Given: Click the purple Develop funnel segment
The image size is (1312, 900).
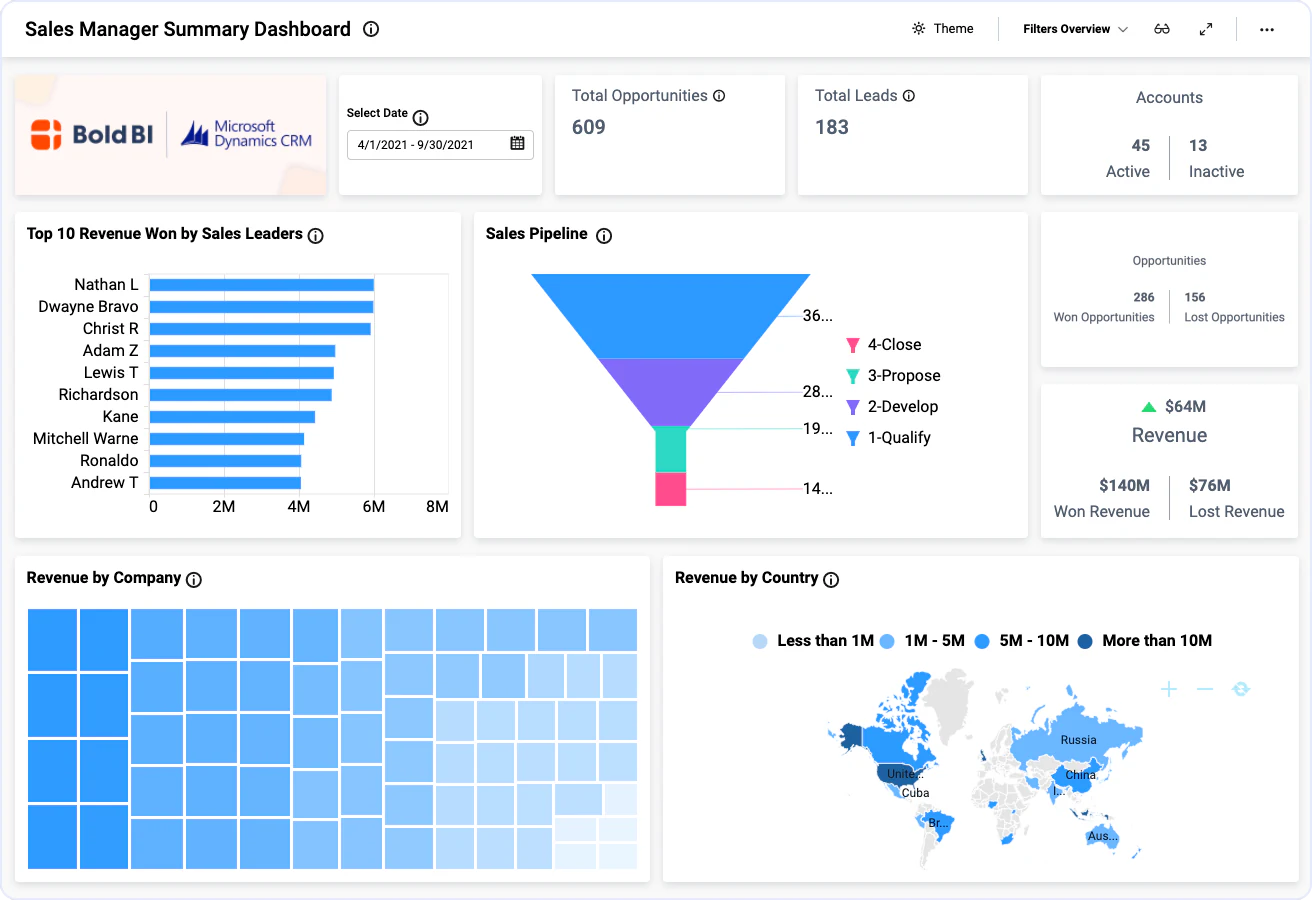Looking at the screenshot, I should [x=670, y=392].
